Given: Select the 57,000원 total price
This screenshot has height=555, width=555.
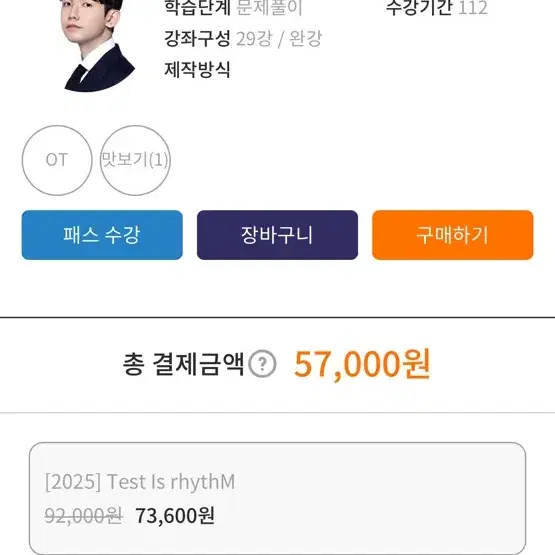Looking at the screenshot, I should (x=362, y=364).
